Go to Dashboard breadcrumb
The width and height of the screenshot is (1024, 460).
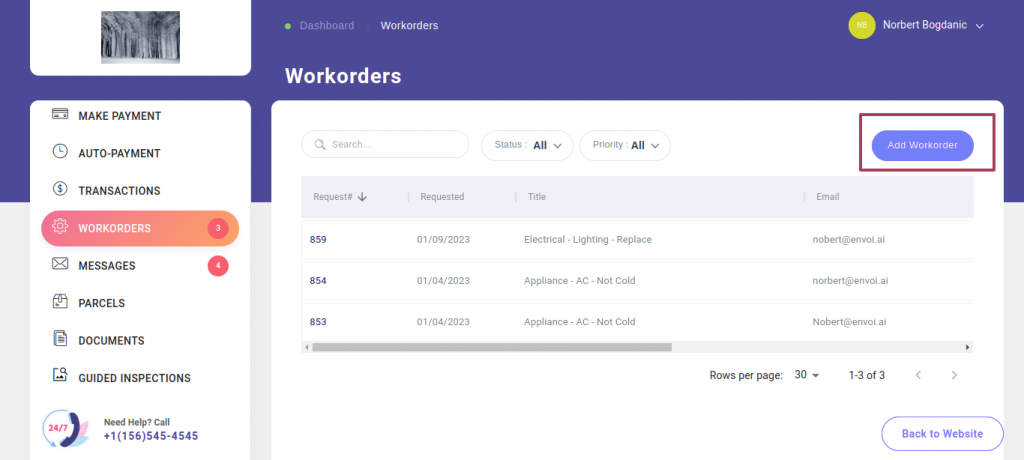pos(326,26)
